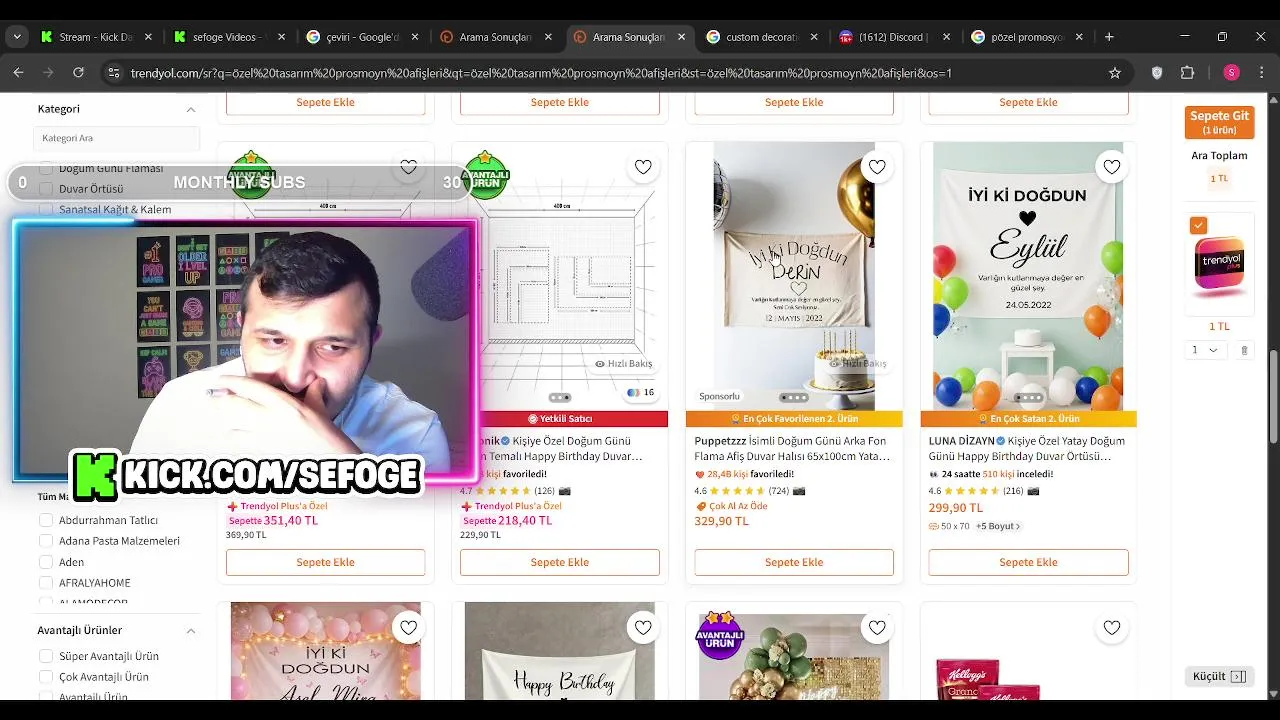The height and width of the screenshot is (720, 1280).
Task: Click Sepete Git cart button
Action: 1219,122
